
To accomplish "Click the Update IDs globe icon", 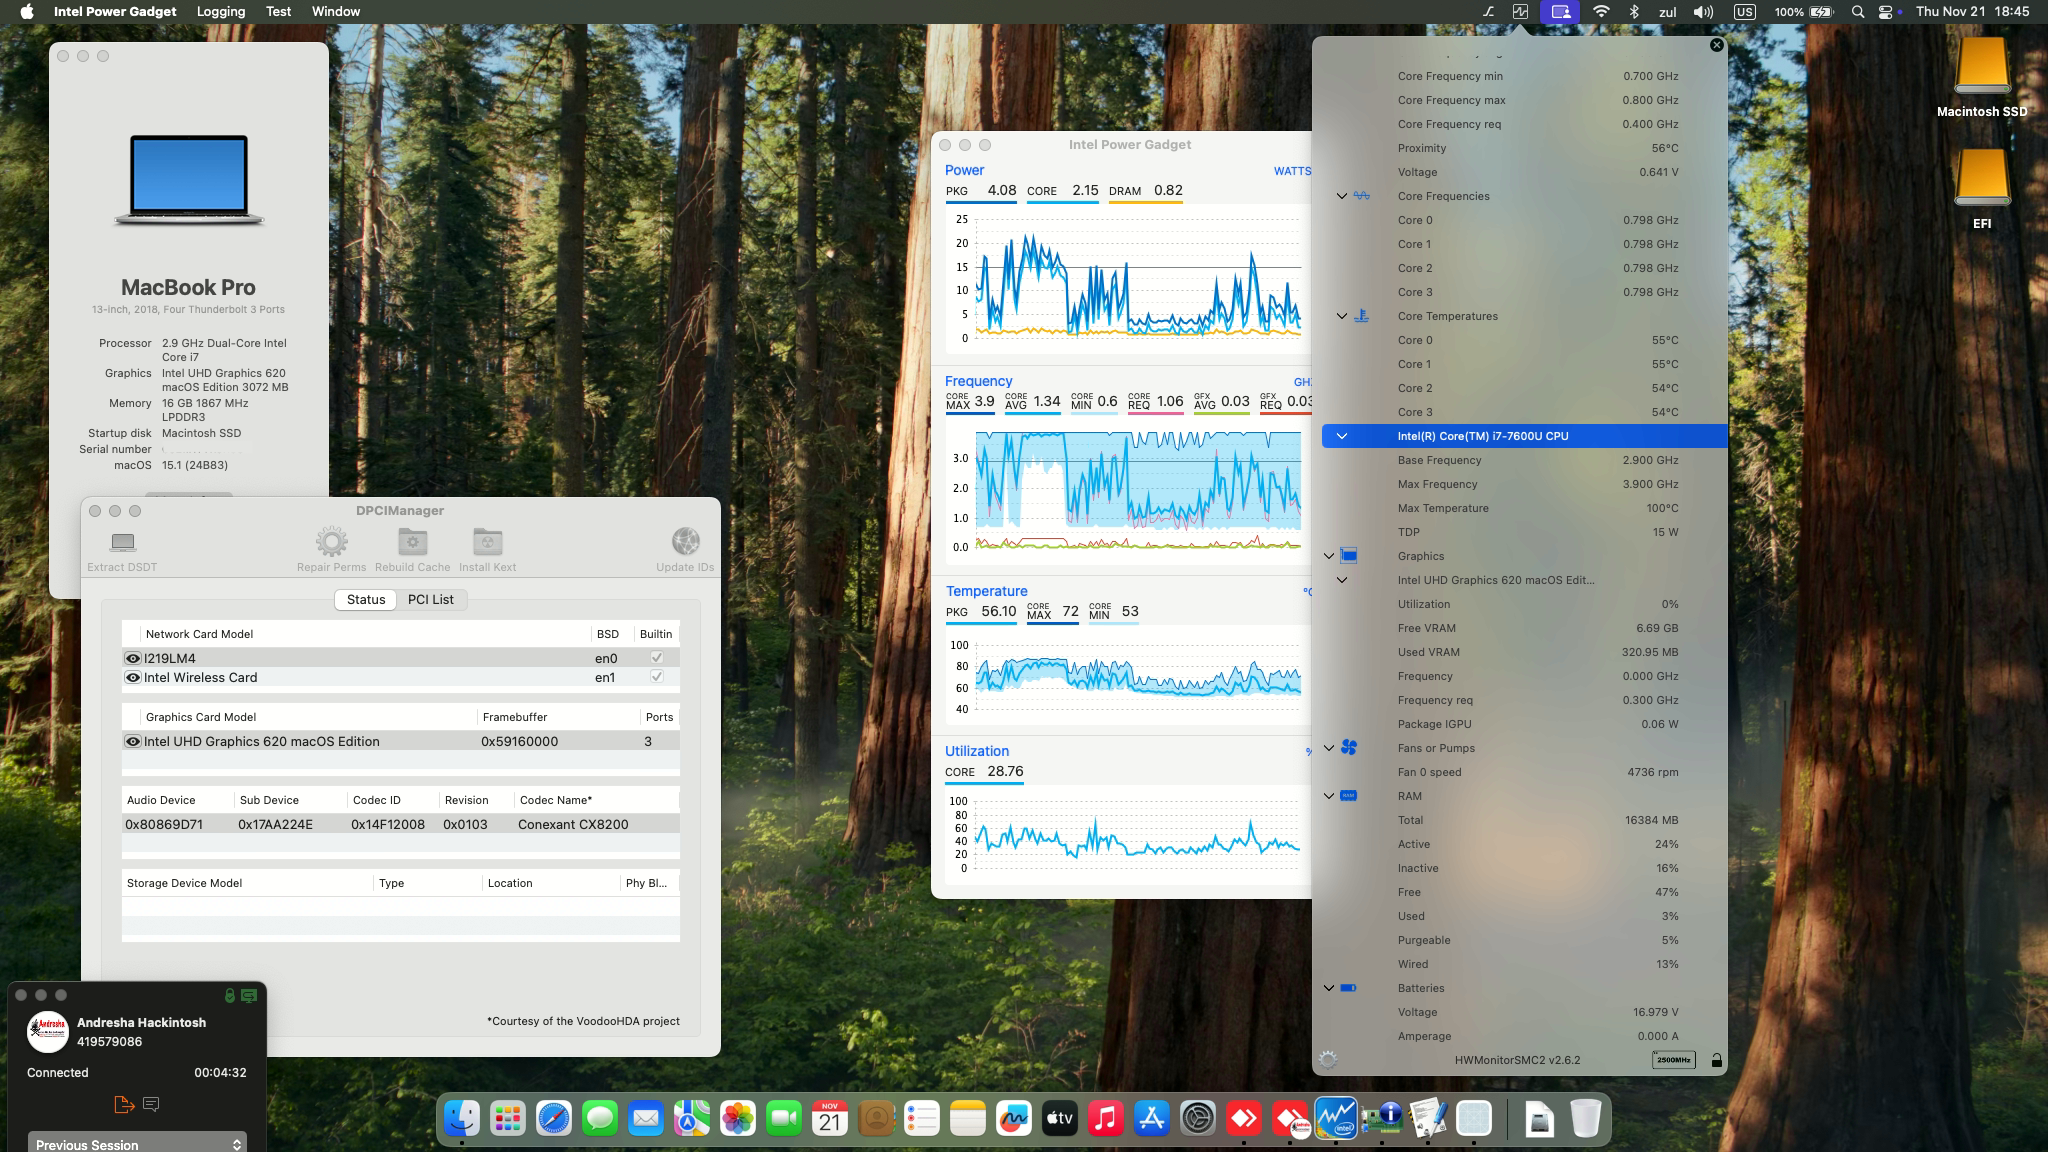I will [x=685, y=543].
